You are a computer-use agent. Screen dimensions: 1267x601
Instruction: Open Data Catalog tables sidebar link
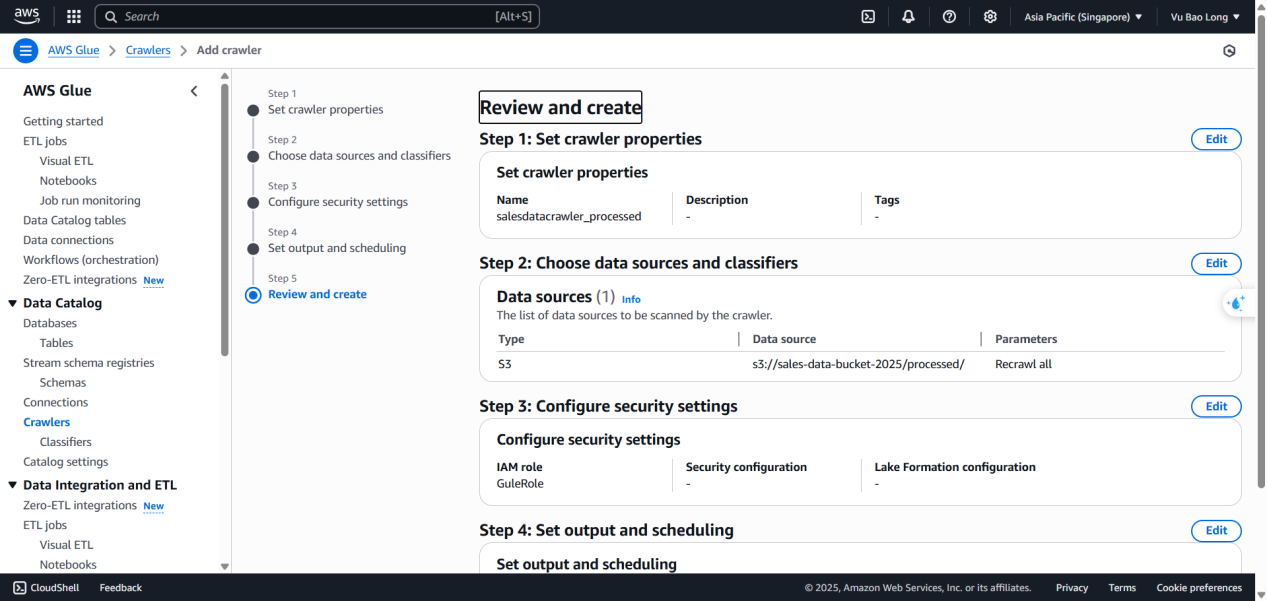[x=75, y=220]
